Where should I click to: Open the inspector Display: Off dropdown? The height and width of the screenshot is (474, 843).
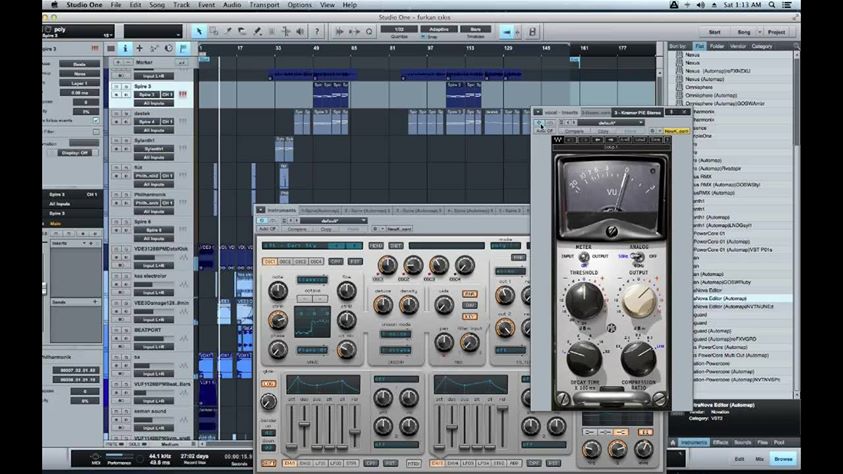(x=75, y=153)
